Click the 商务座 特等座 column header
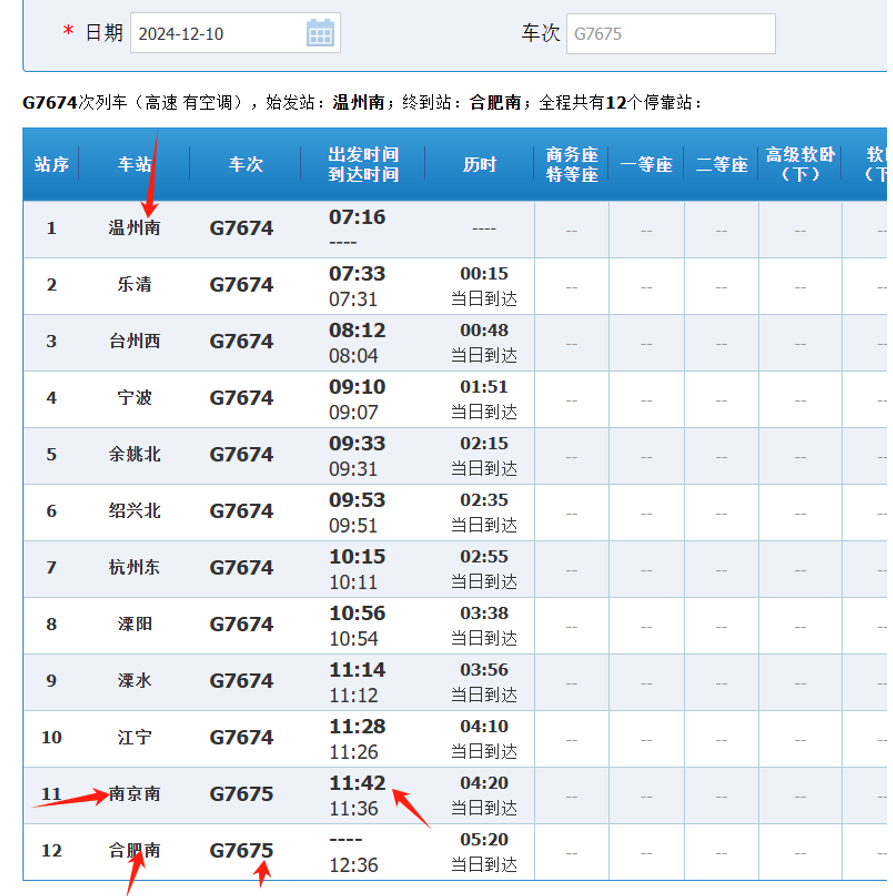This screenshot has width=893, height=896. (x=572, y=165)
